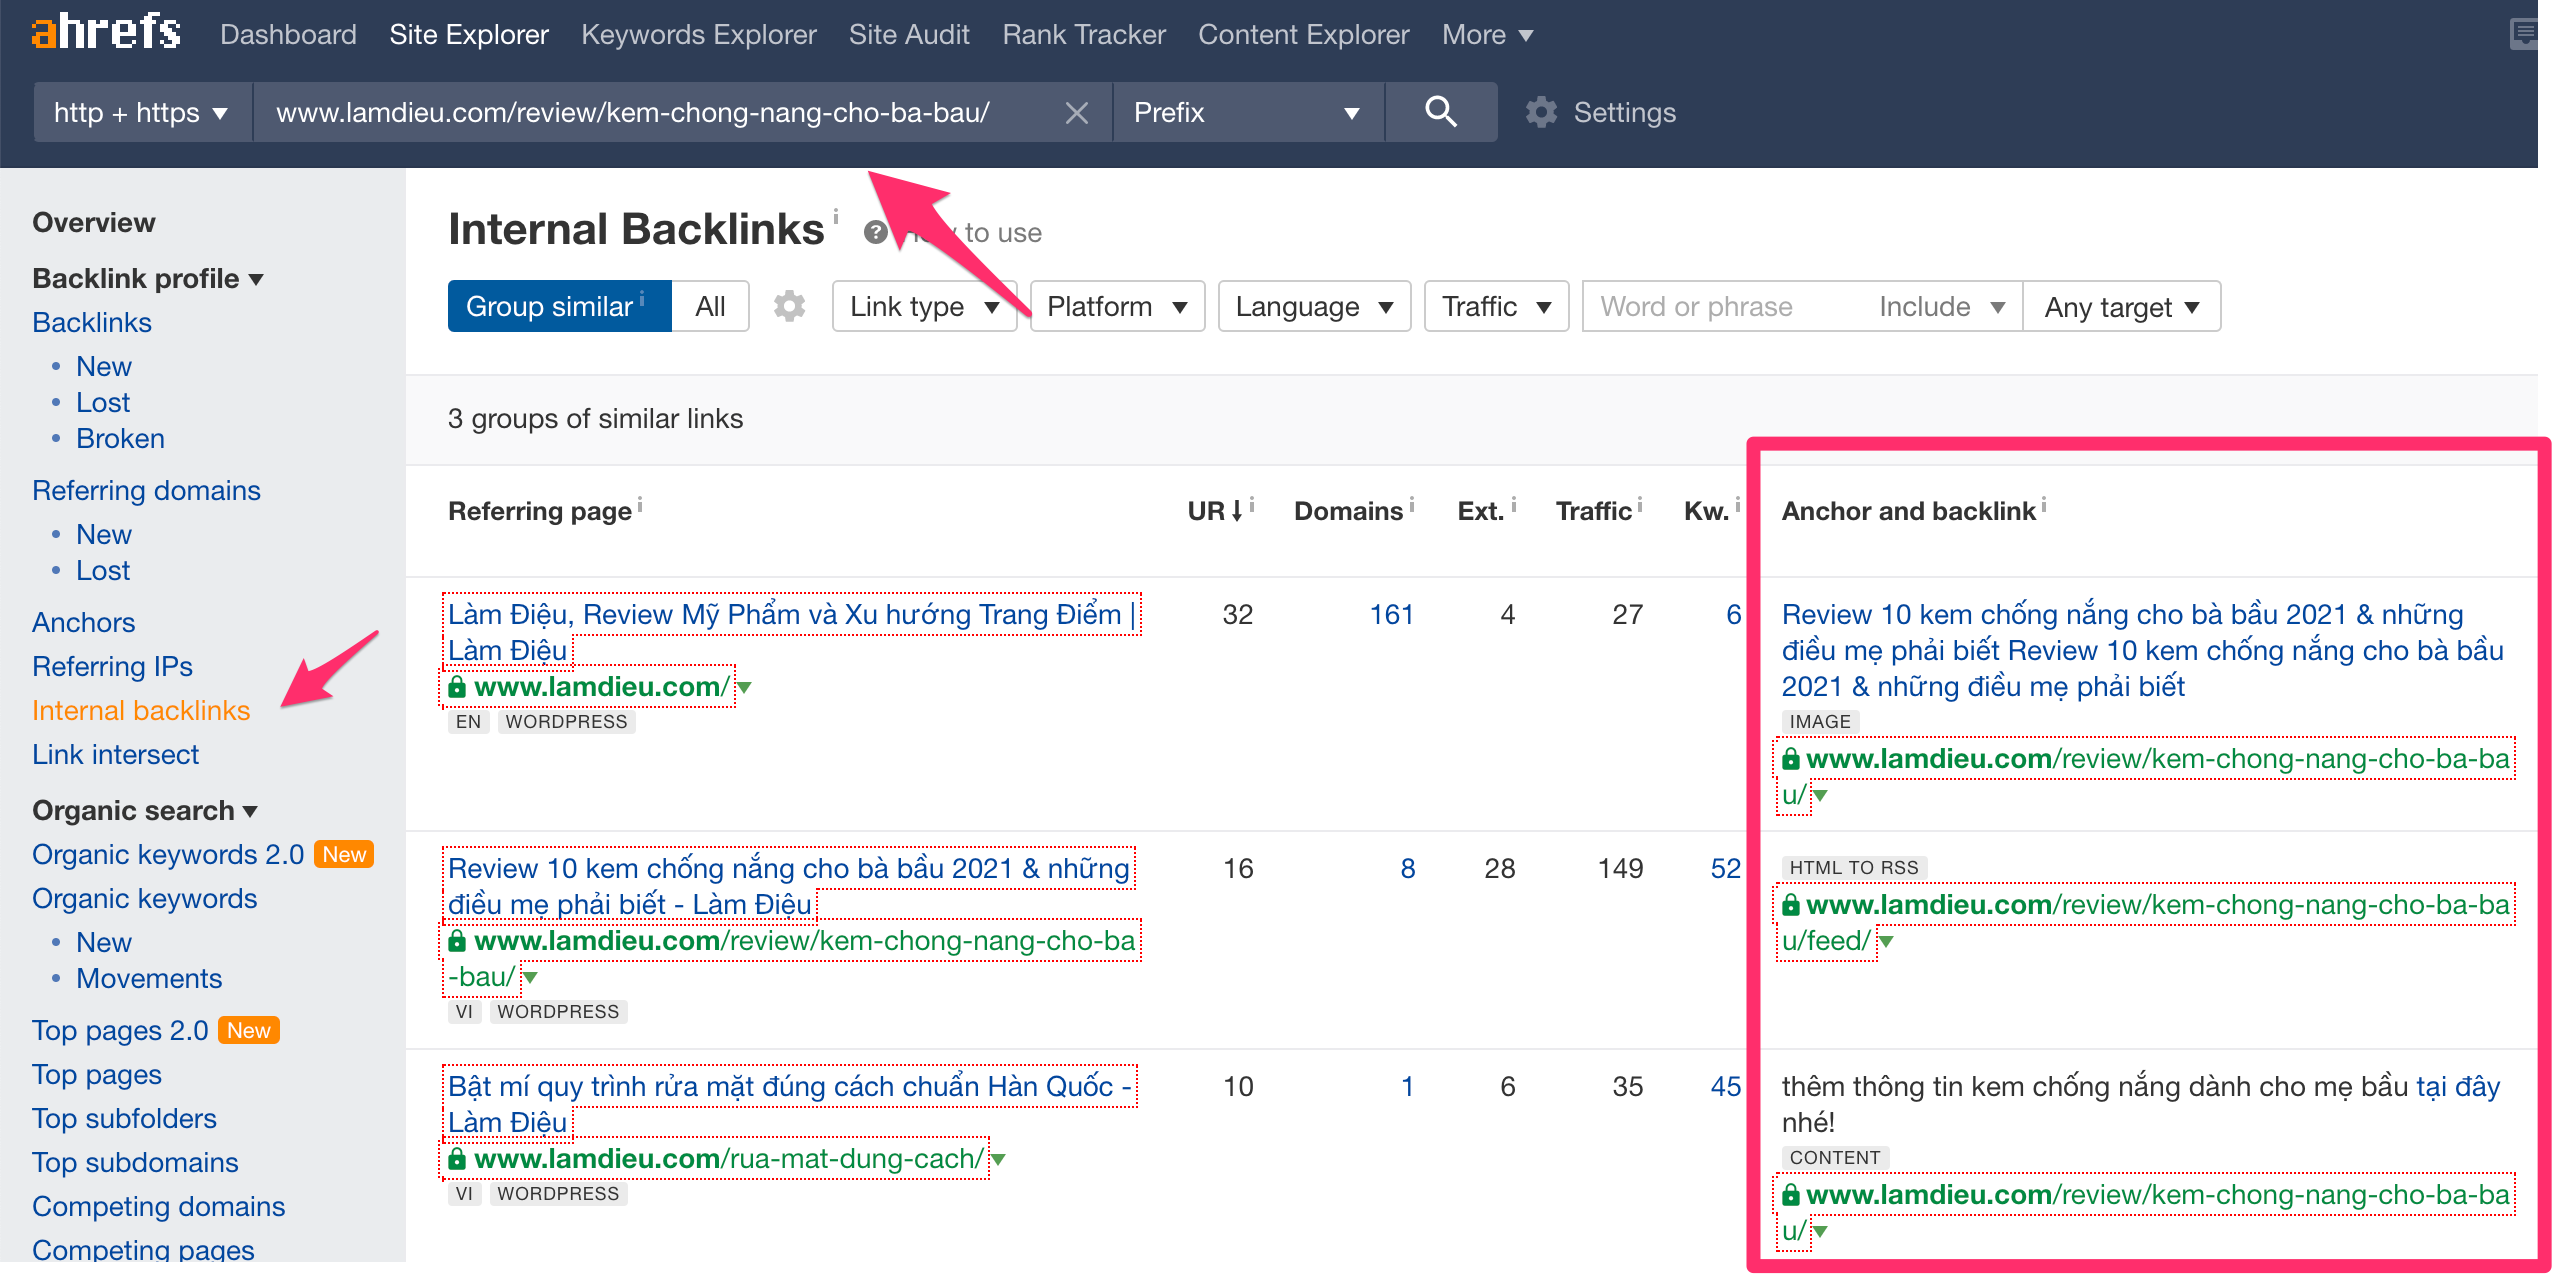The image size is (2552, 1274).
Task: Click the help question mark icon
Action: pyautogui.click(x=876, y=233)
